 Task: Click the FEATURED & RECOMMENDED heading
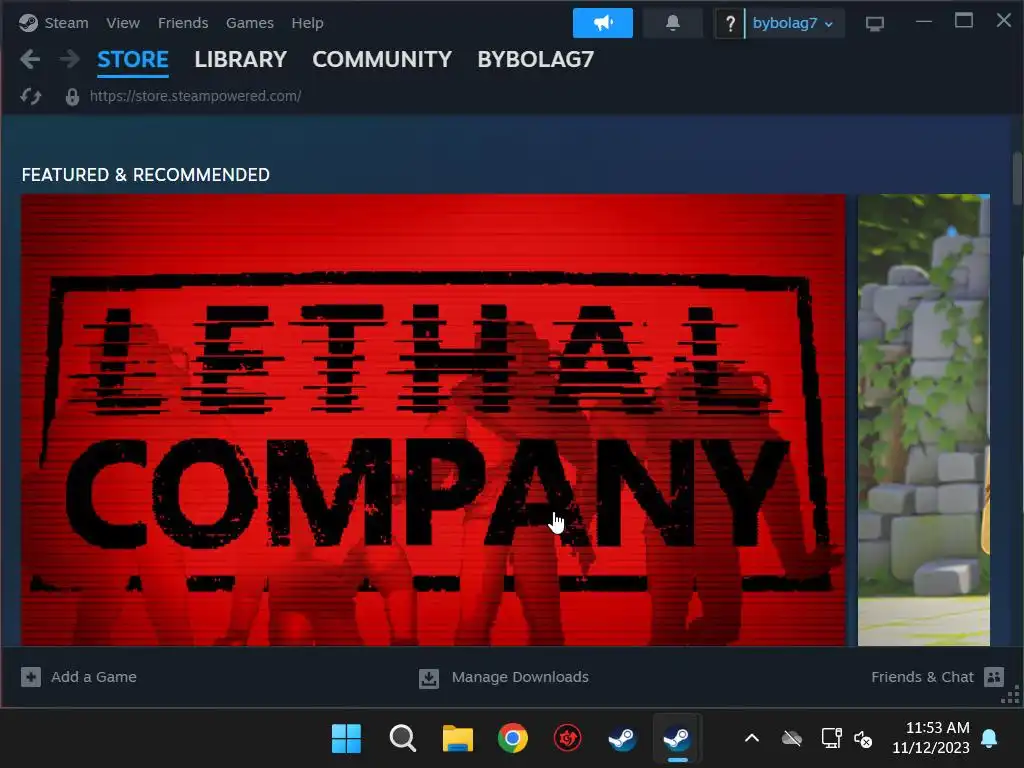[x=146, y=175]
